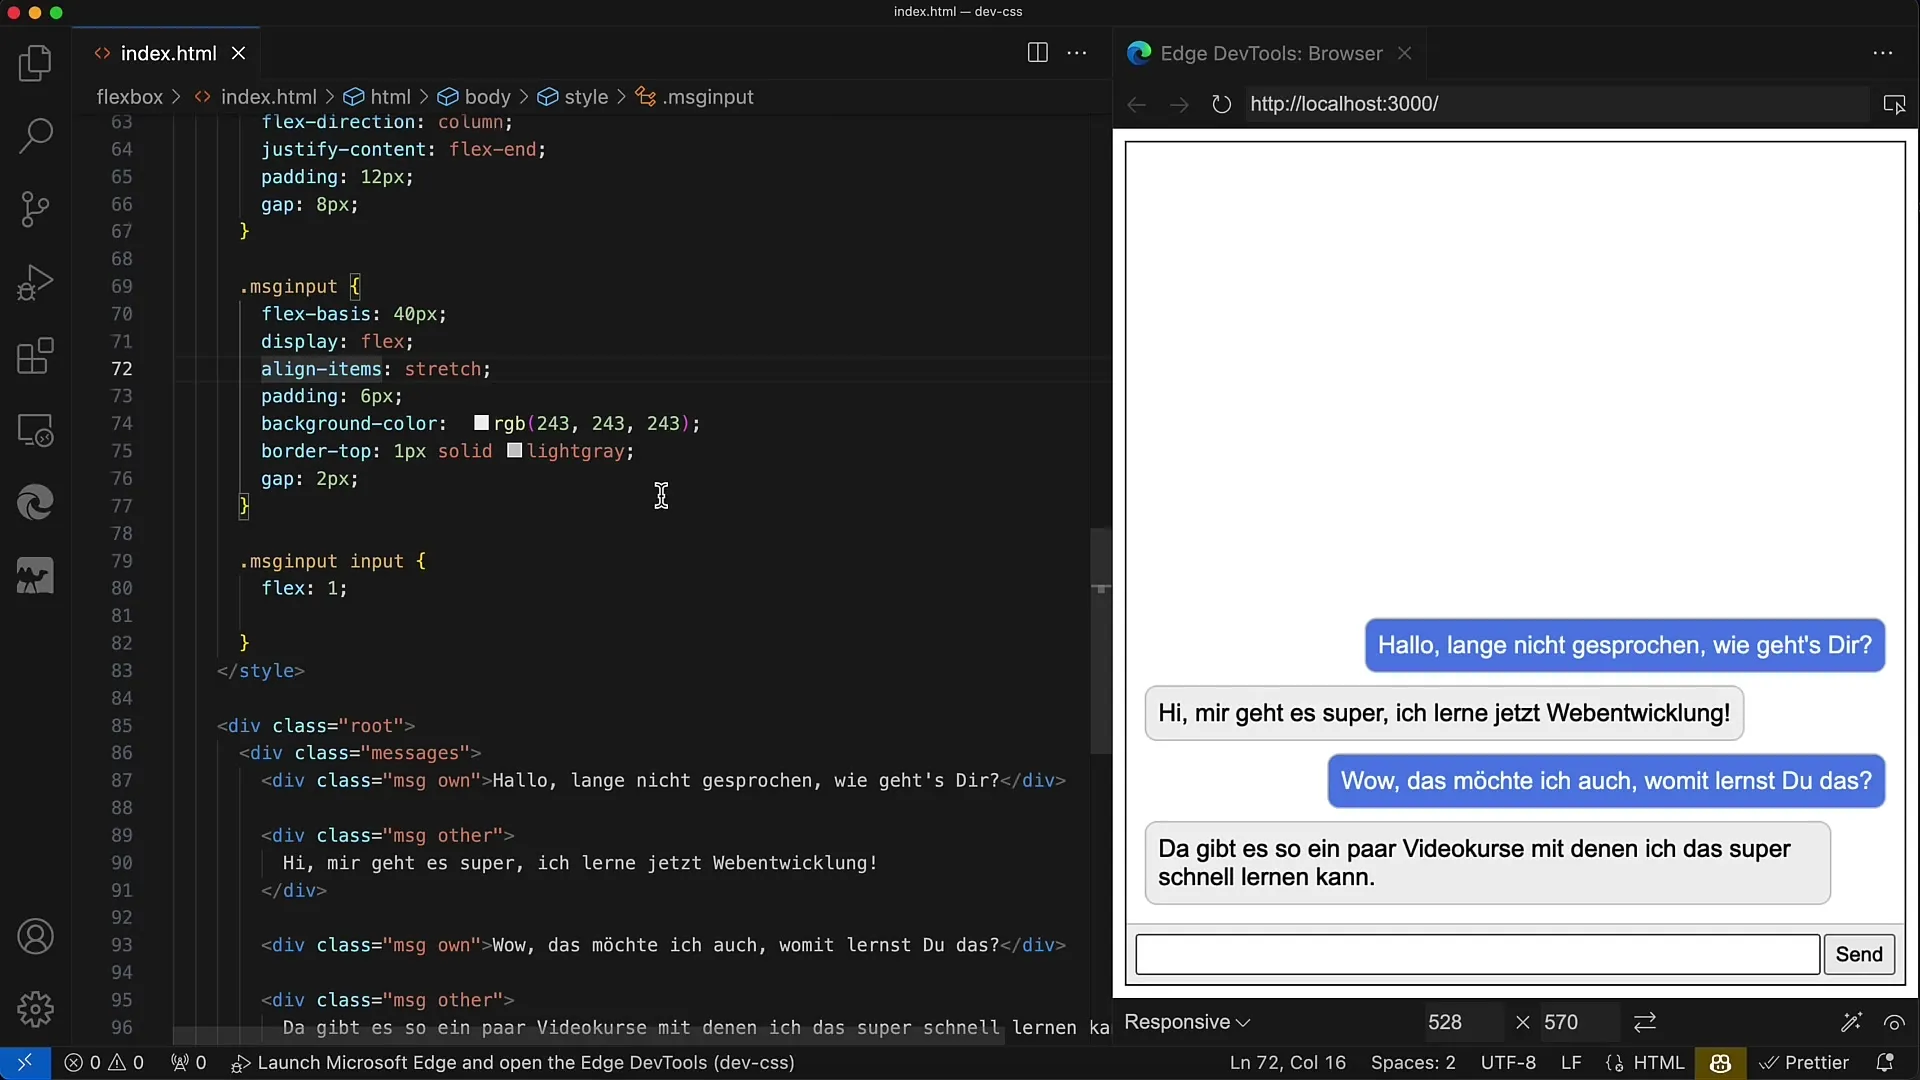Click message 'Wow, das möchte ich auch' bubble
Image resolution: width=1920 pixels, height=1080 pixels.
click(1606, 781)
